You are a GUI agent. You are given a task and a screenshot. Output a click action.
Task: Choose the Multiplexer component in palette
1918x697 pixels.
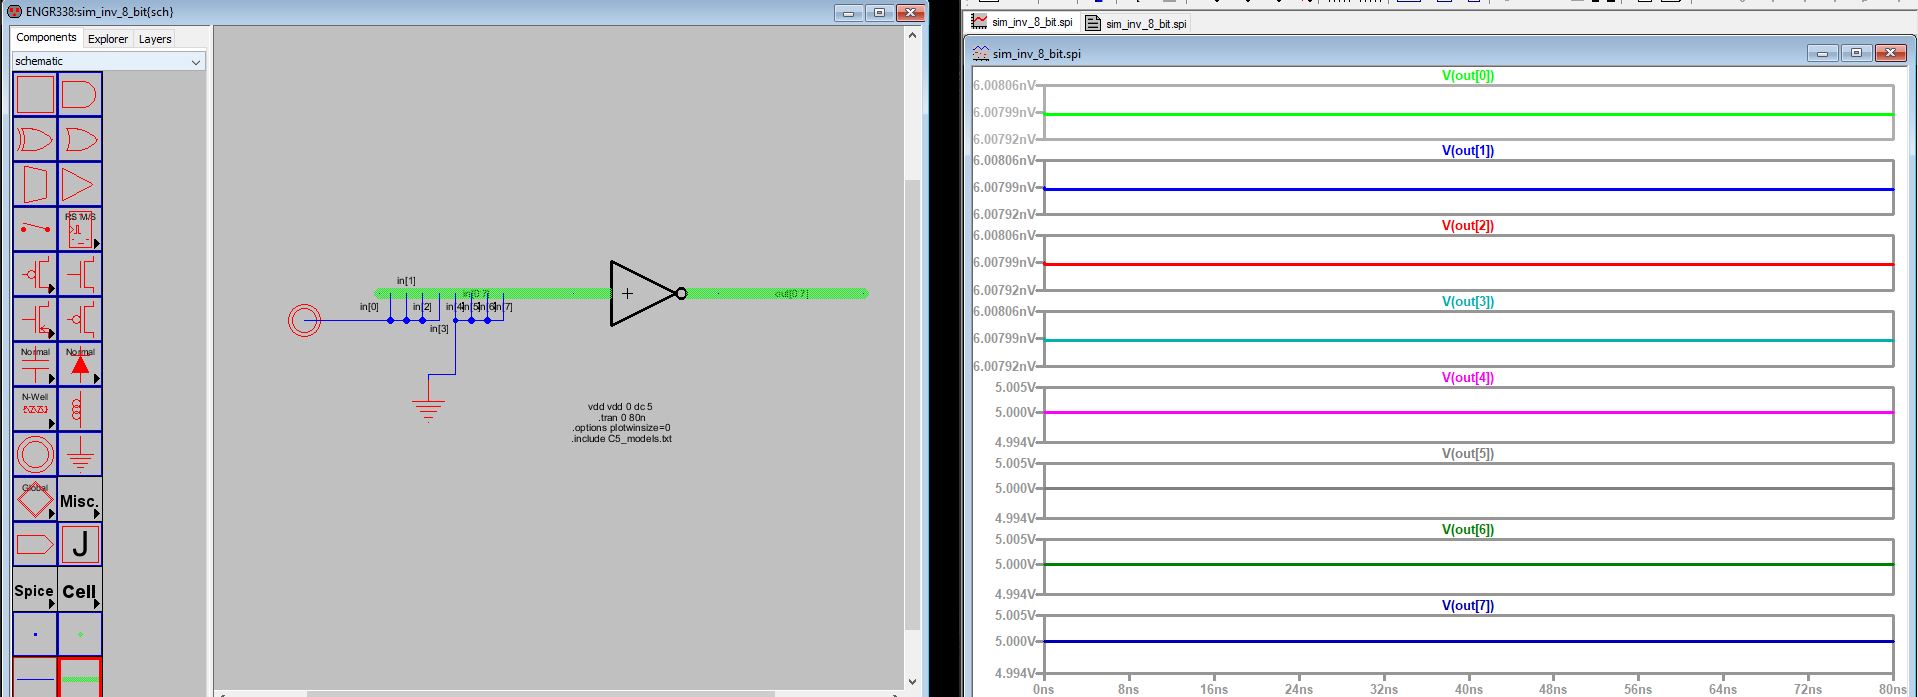(x=35, y=184)
